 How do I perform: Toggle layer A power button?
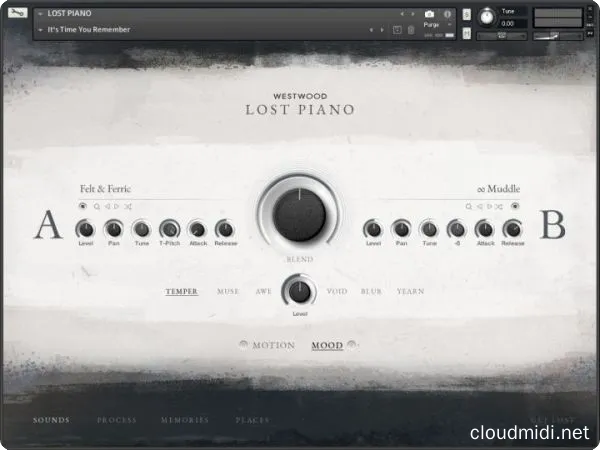[x=82, y=206]
